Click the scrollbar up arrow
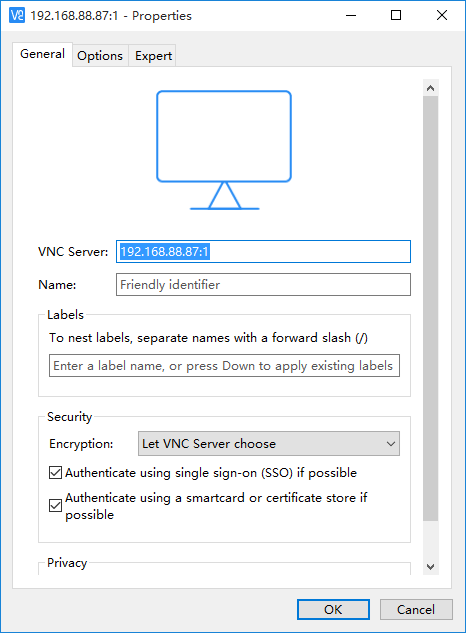Image resolution: width=466 pixels, height=633 pixels. 430,88
